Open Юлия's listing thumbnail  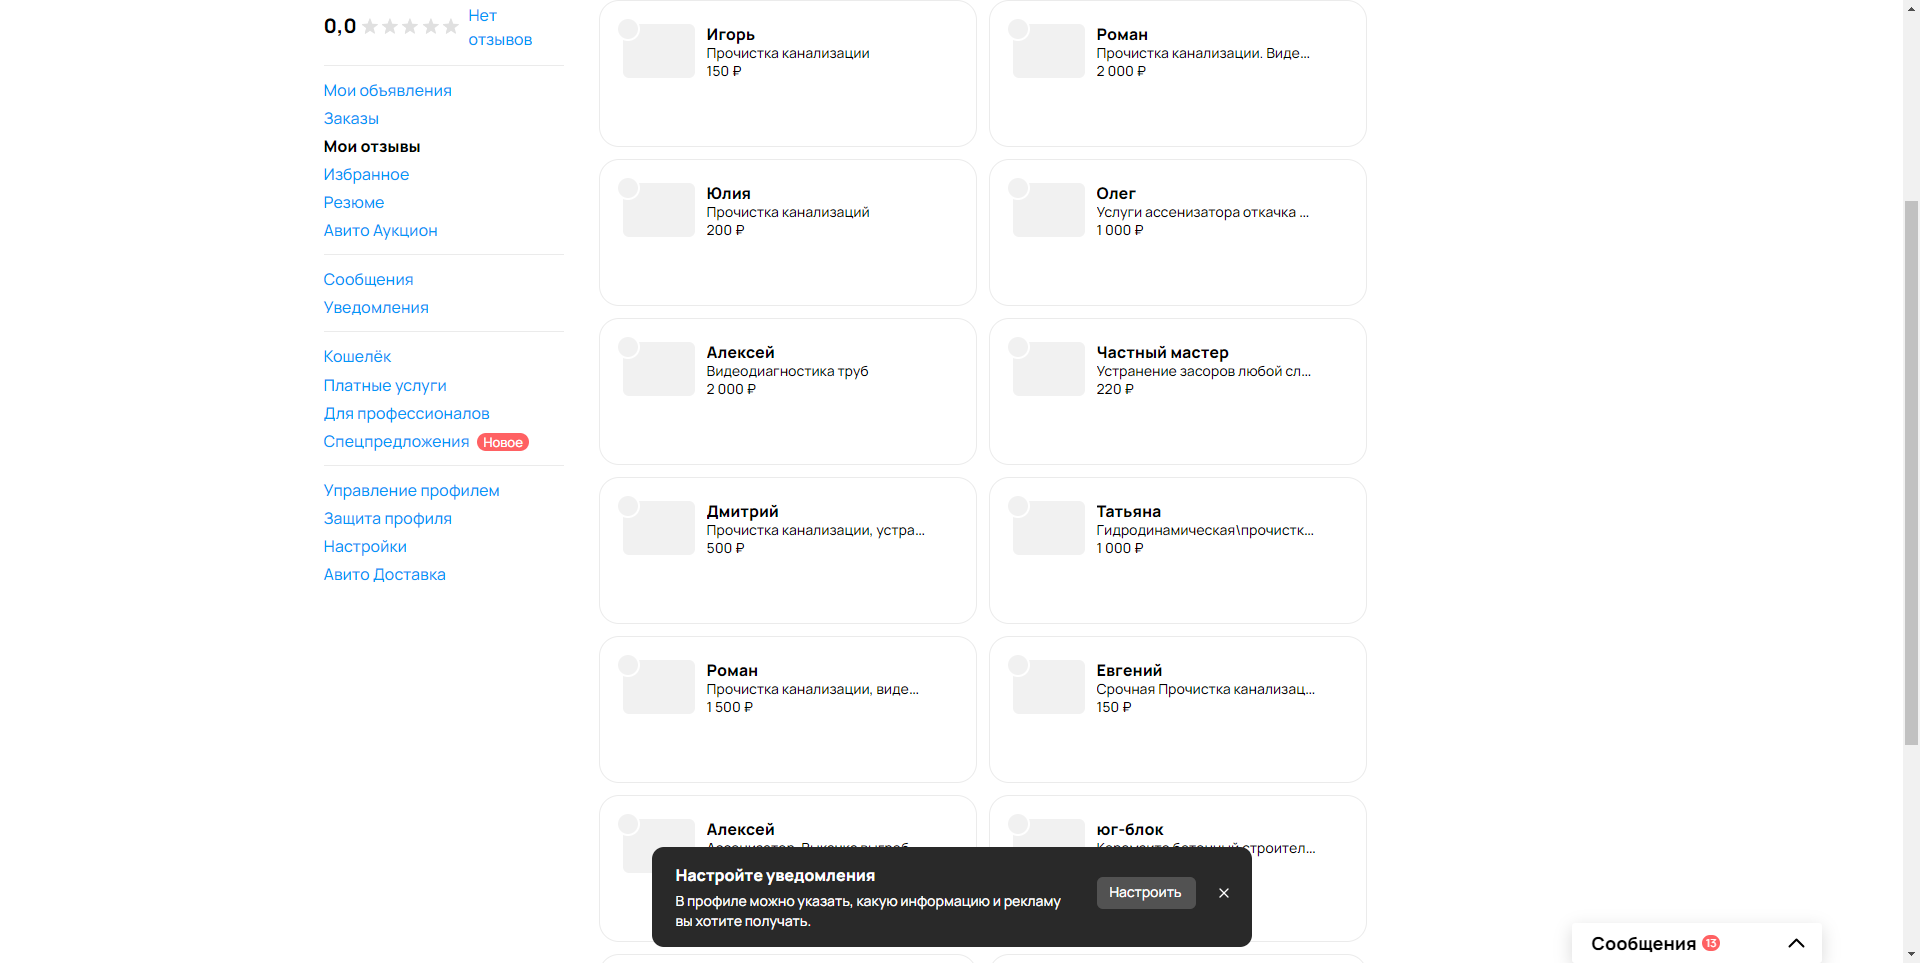click(659, 210)
